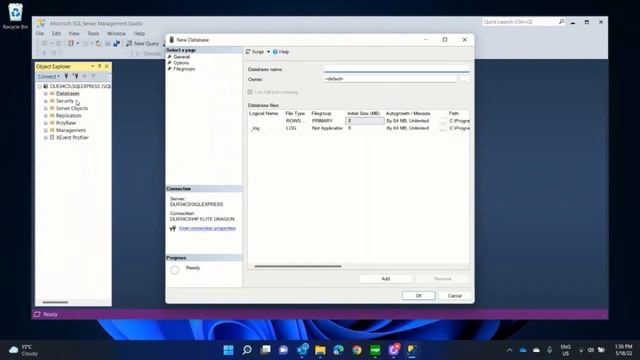
Task: Select the XEvent Profiler tree item
Action: pos(72,138)
